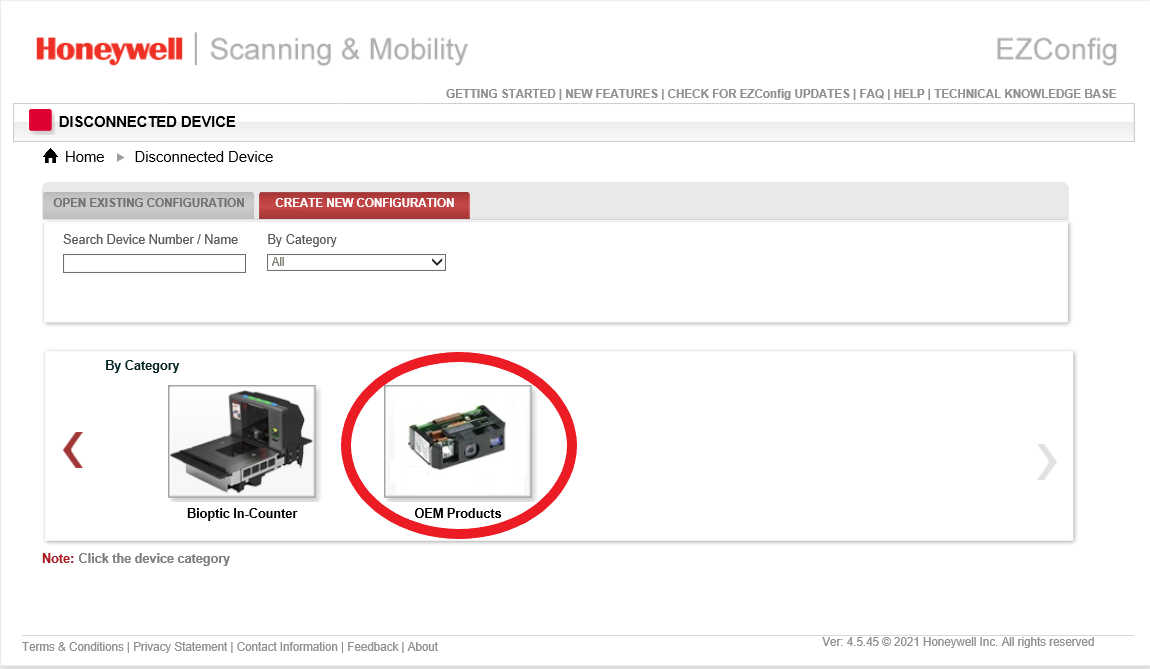Open the Terms & Conditions footer link

pyautogui.click(x=73, y=647)
